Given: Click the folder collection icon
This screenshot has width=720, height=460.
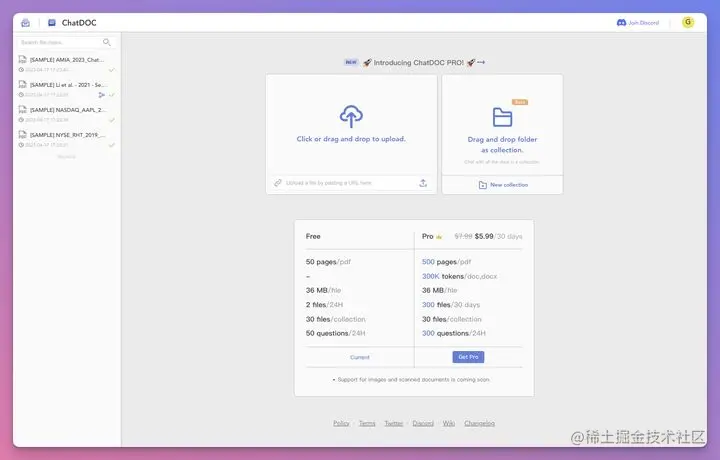Looking at the screenshot, I should [502, 117].
